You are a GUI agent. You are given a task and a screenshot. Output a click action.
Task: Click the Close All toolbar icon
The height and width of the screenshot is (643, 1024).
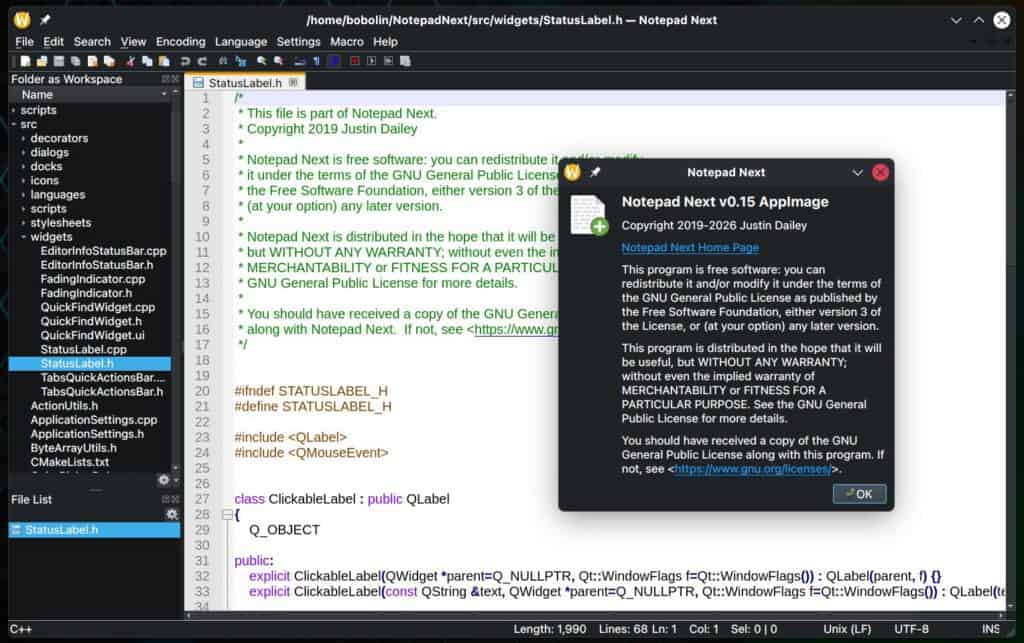[109, 61]
